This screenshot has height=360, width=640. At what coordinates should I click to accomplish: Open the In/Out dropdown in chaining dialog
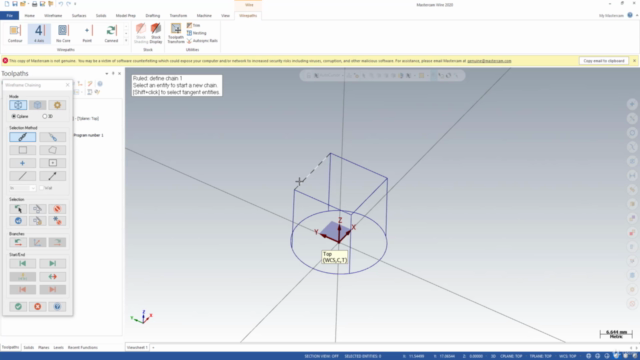point(22,188)
